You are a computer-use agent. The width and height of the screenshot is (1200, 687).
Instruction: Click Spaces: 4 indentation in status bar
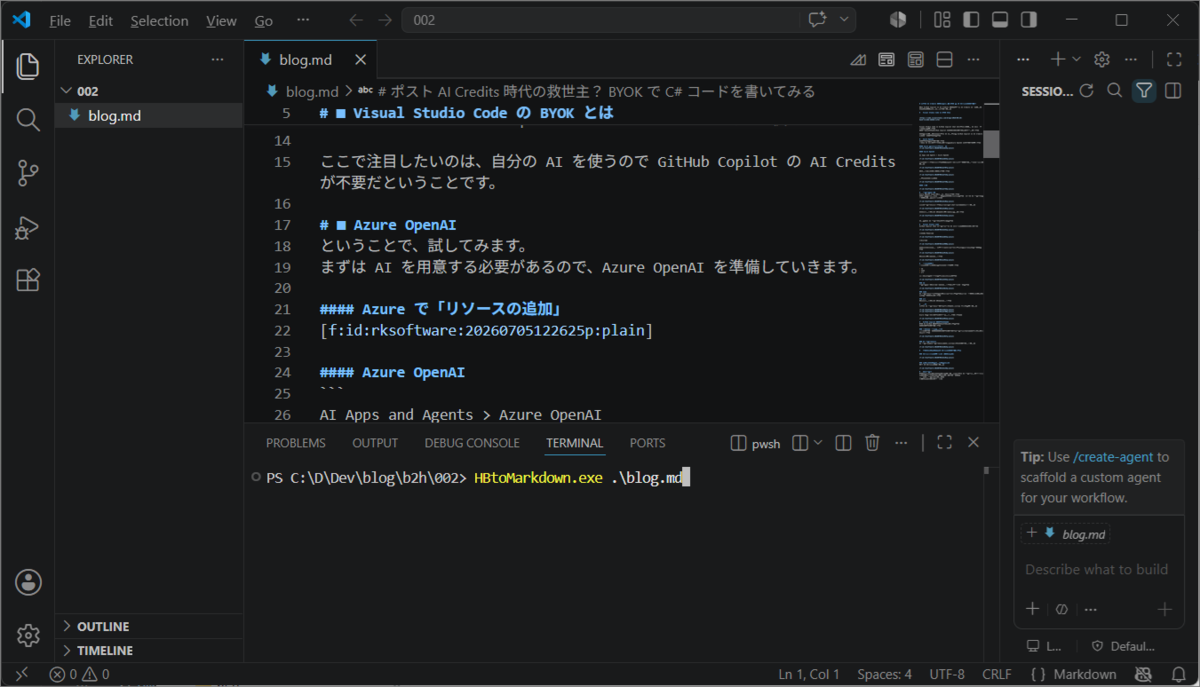tap(885, 674)
